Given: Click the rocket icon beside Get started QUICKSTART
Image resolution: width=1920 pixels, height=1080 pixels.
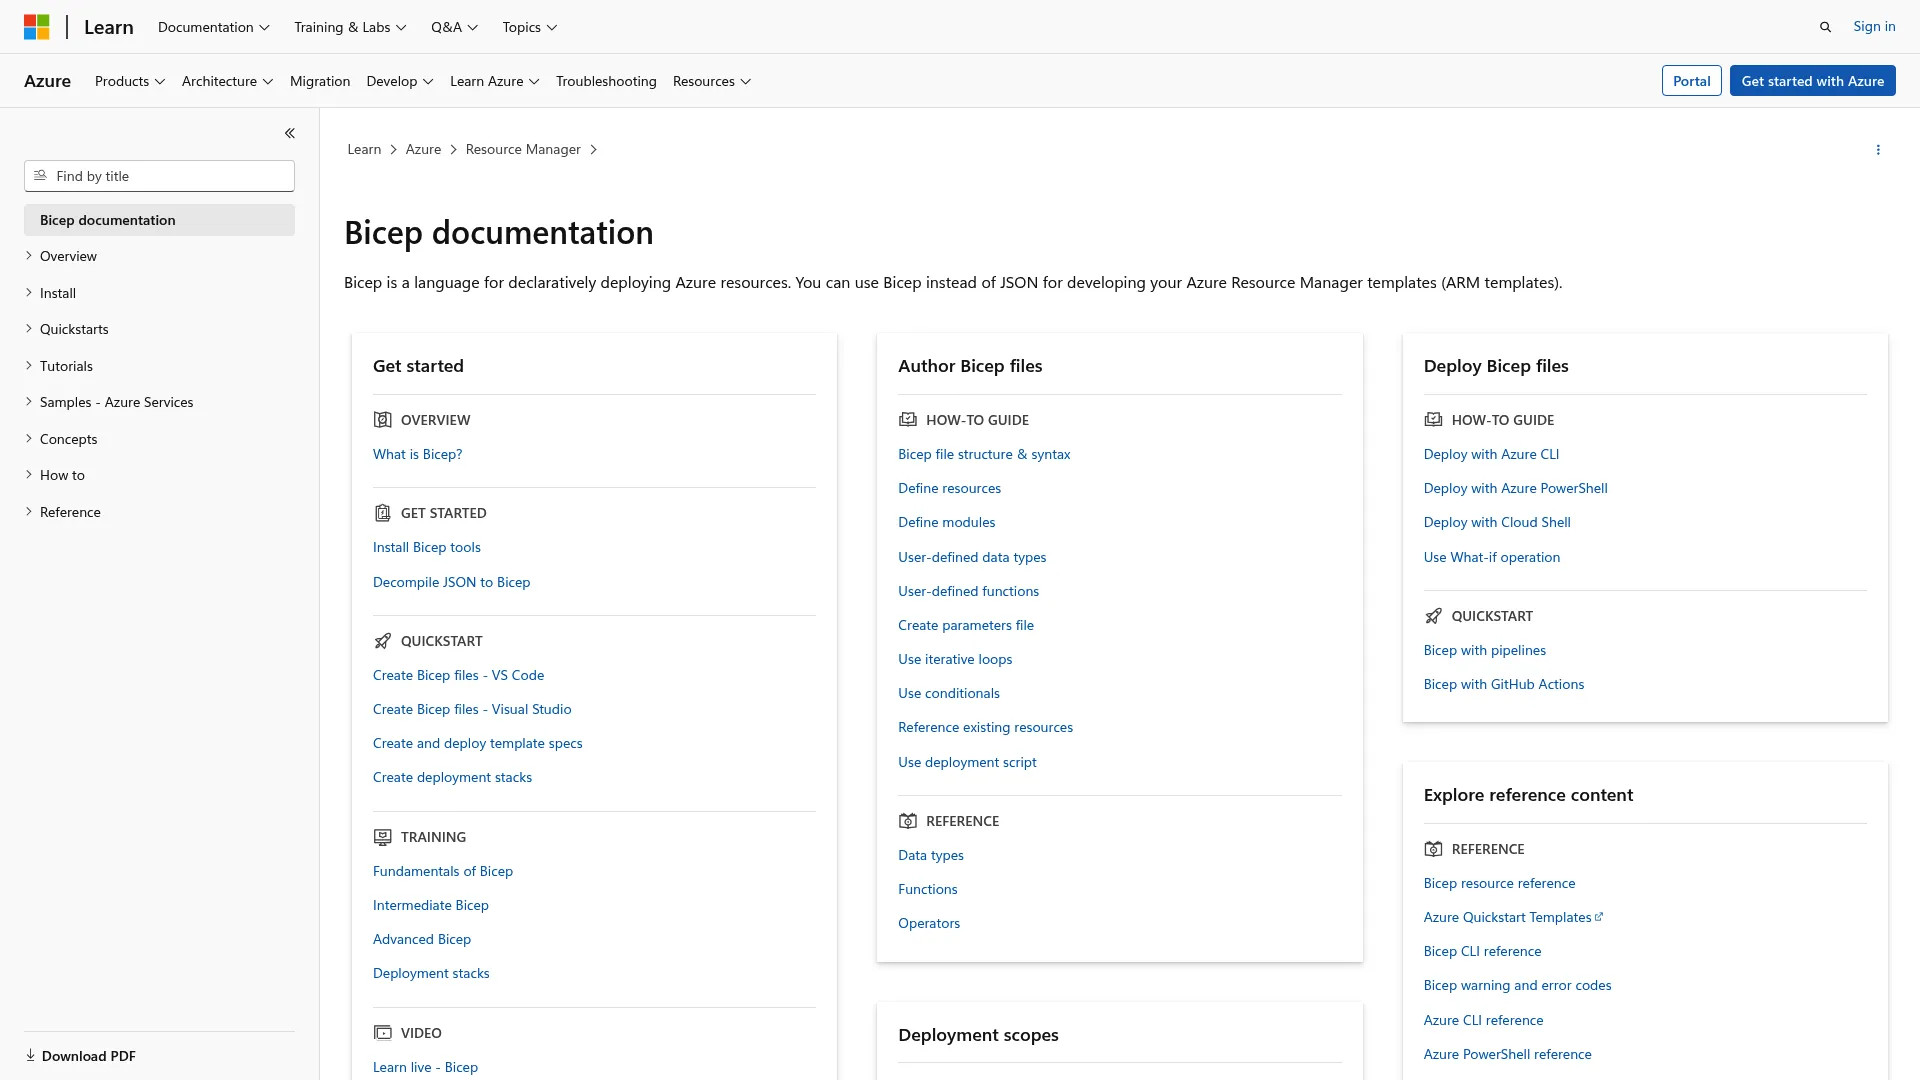Looking at the screenshot, I should 382,641.
